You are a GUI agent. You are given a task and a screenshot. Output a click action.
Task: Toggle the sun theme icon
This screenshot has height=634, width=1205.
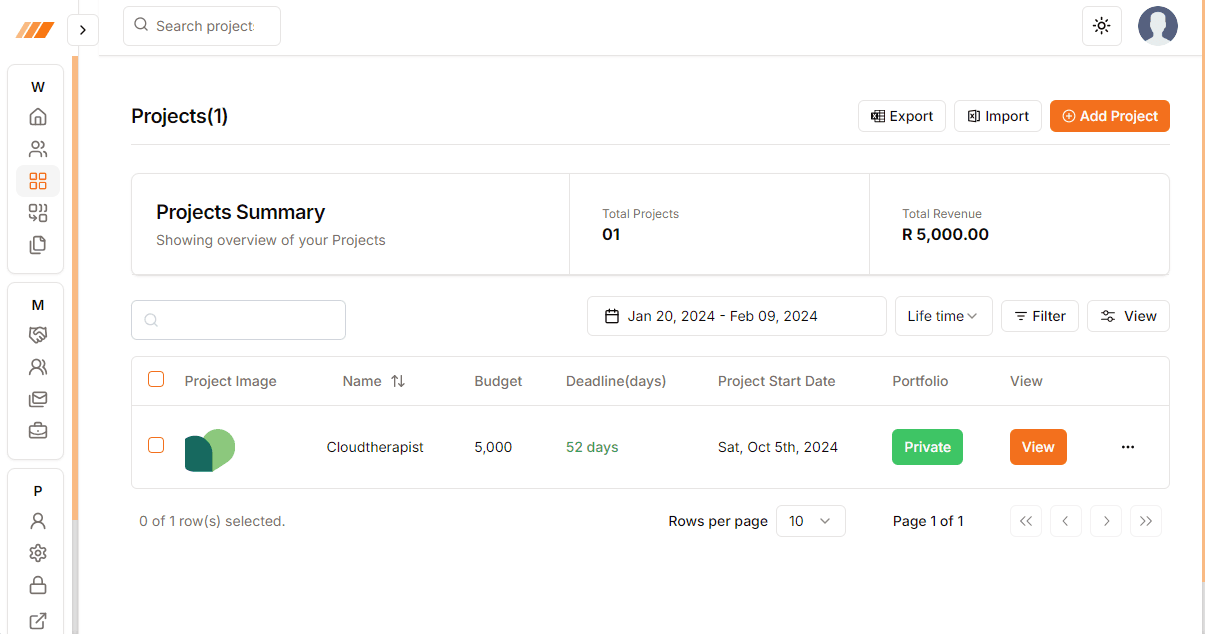[1101, 26]
